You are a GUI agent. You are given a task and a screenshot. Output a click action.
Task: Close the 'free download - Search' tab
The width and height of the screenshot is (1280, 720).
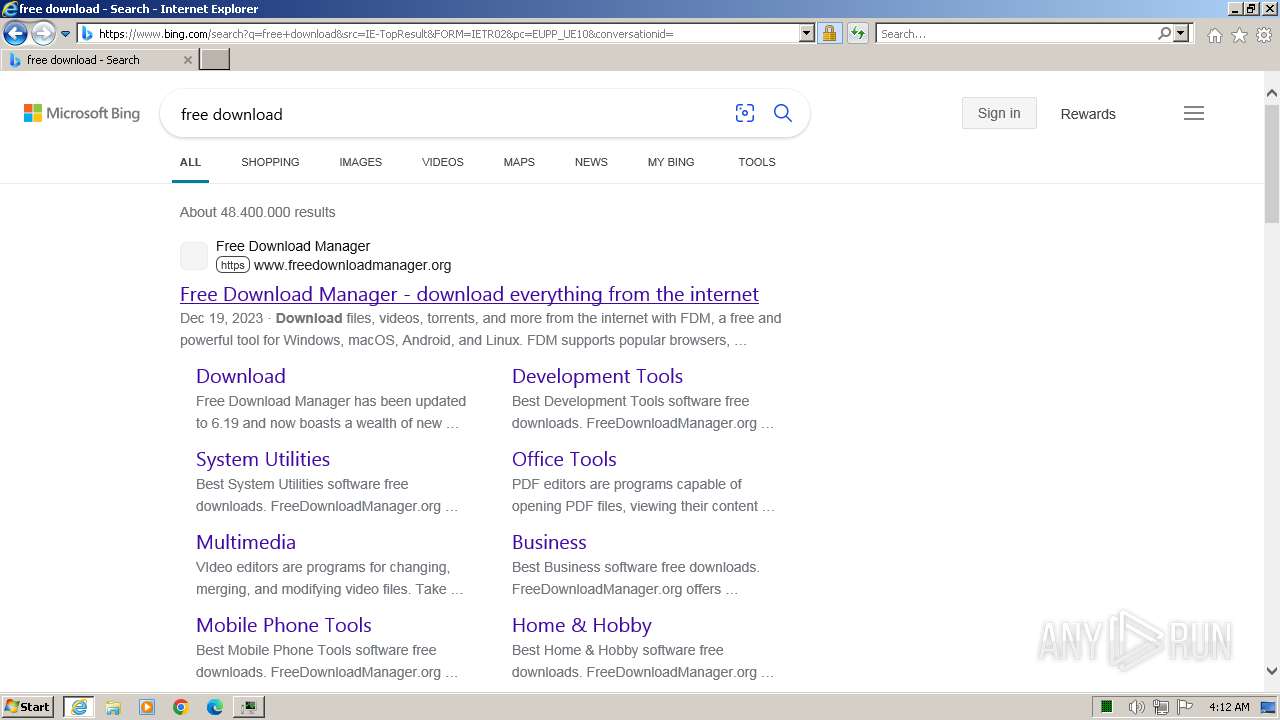coord(188,60)
